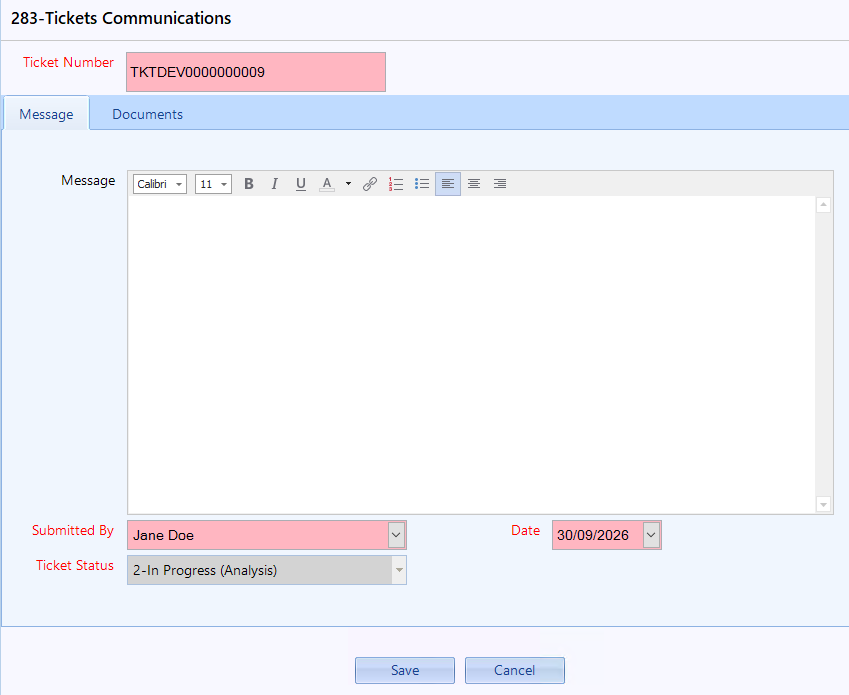Apply font color to message text
This screenshot has height=695, width=849.
click(x=327, y=184)
